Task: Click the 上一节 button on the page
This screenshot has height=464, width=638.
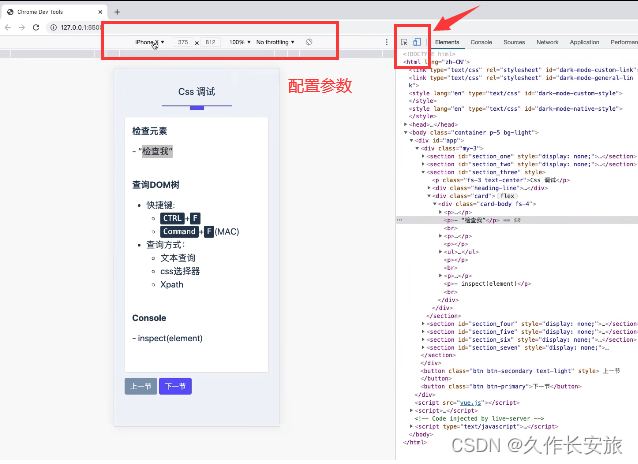Action: click(141, 386)
